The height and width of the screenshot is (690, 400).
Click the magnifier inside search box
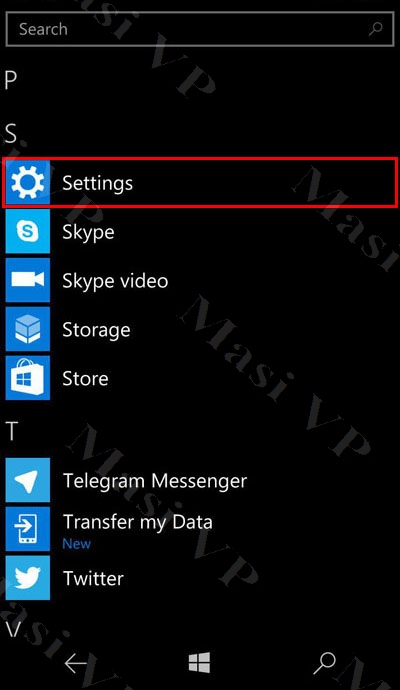click(376, 29)
